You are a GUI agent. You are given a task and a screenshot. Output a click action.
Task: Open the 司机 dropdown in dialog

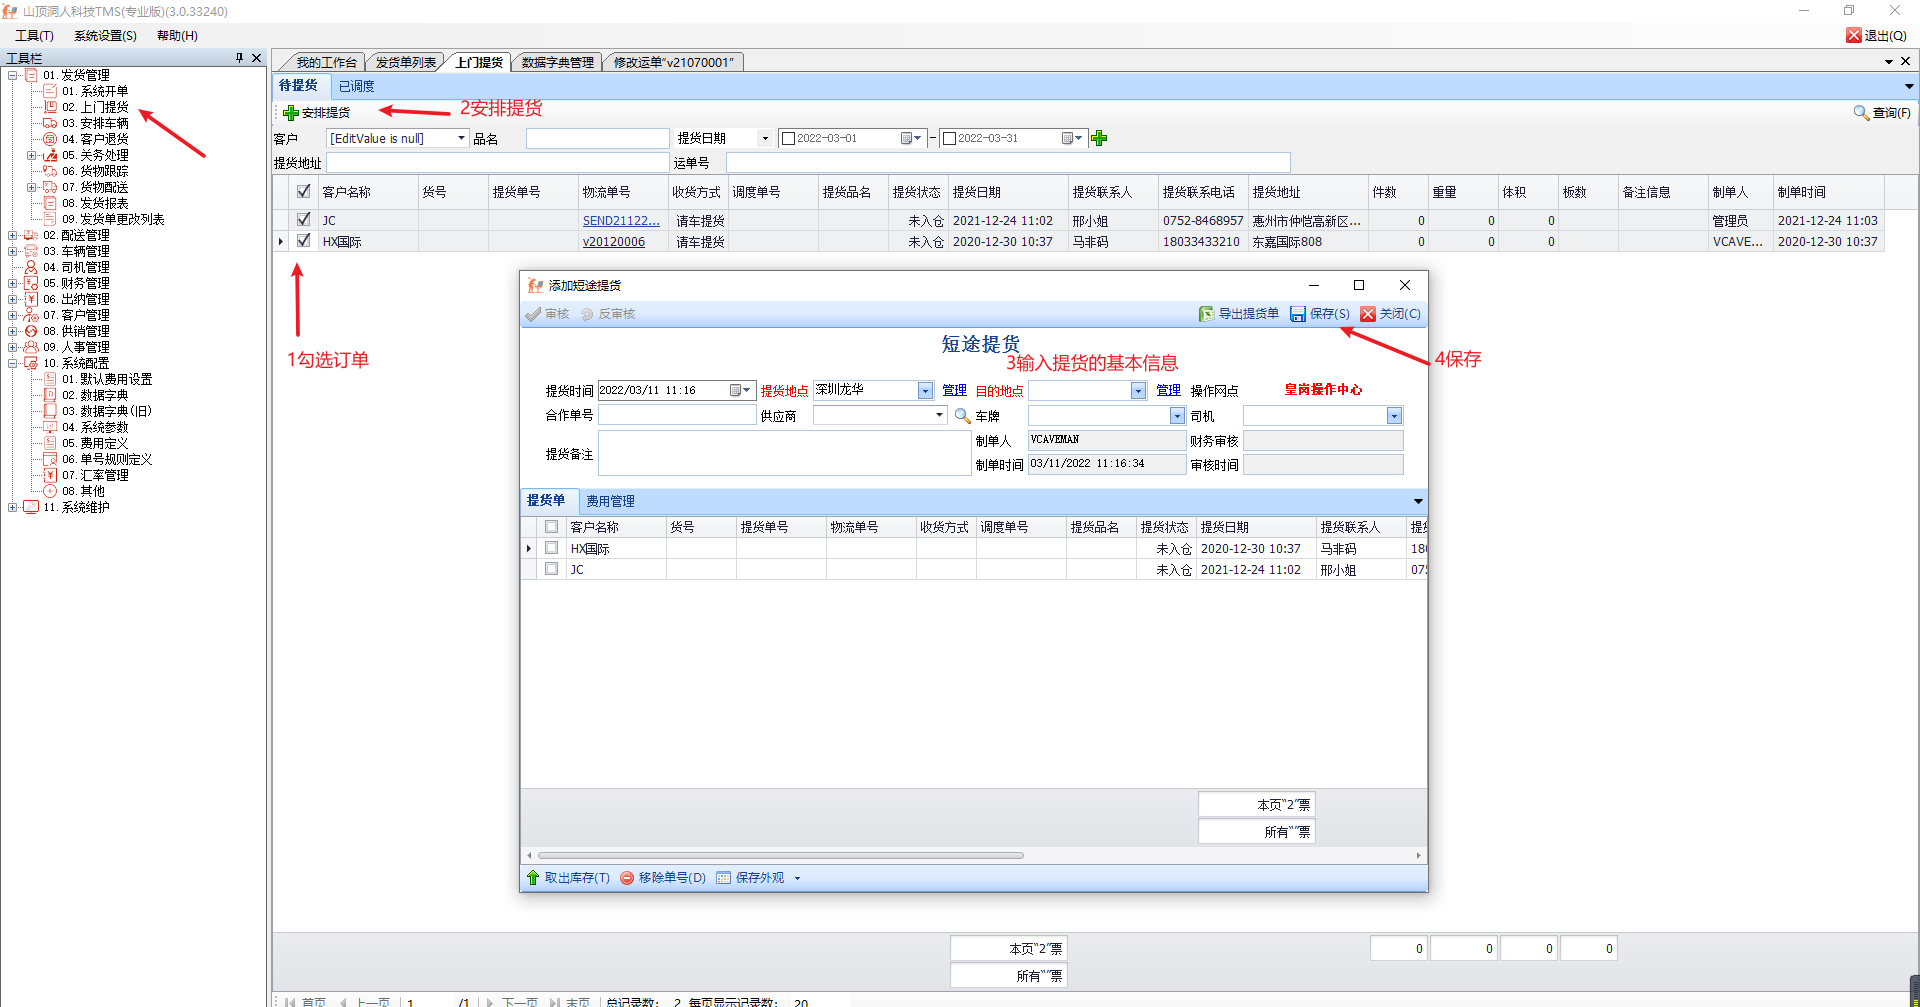(1394, 416)
